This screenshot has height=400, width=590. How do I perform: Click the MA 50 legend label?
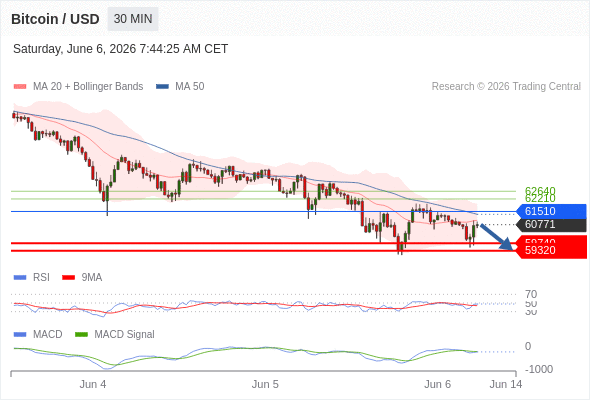[x=190, y=87]
